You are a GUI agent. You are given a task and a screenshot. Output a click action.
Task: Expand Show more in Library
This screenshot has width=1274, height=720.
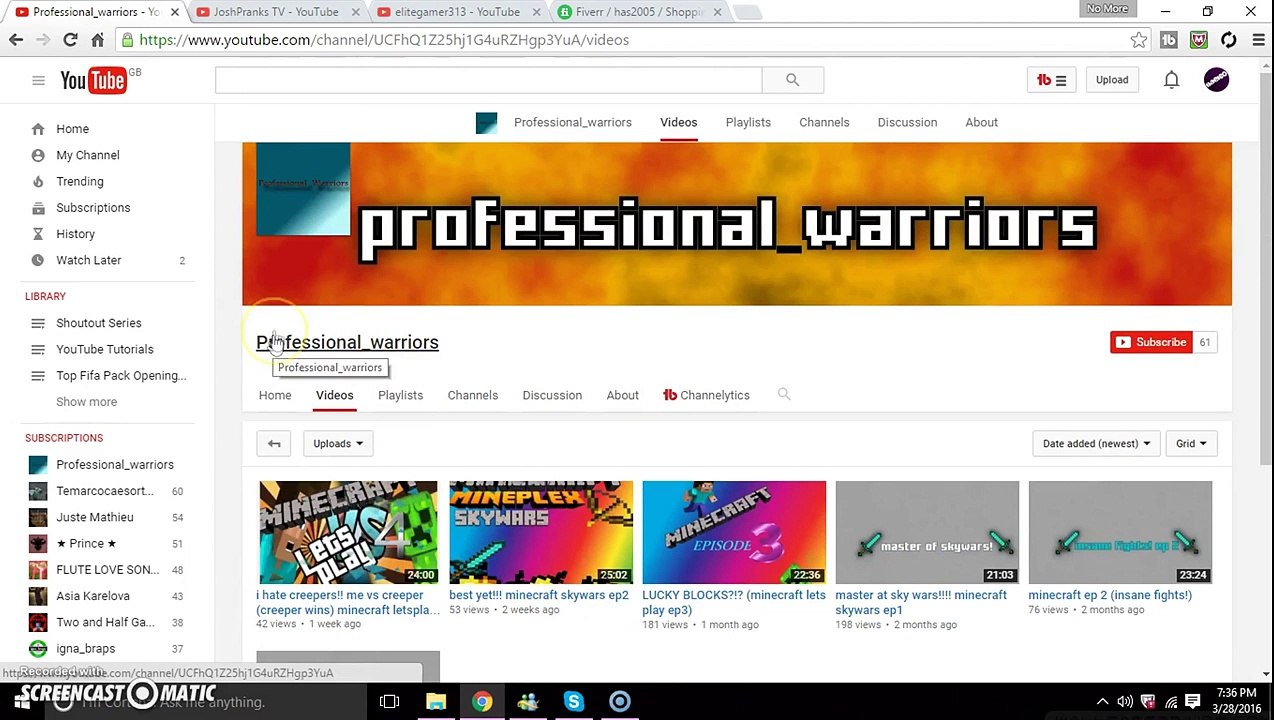coord(86,402)
